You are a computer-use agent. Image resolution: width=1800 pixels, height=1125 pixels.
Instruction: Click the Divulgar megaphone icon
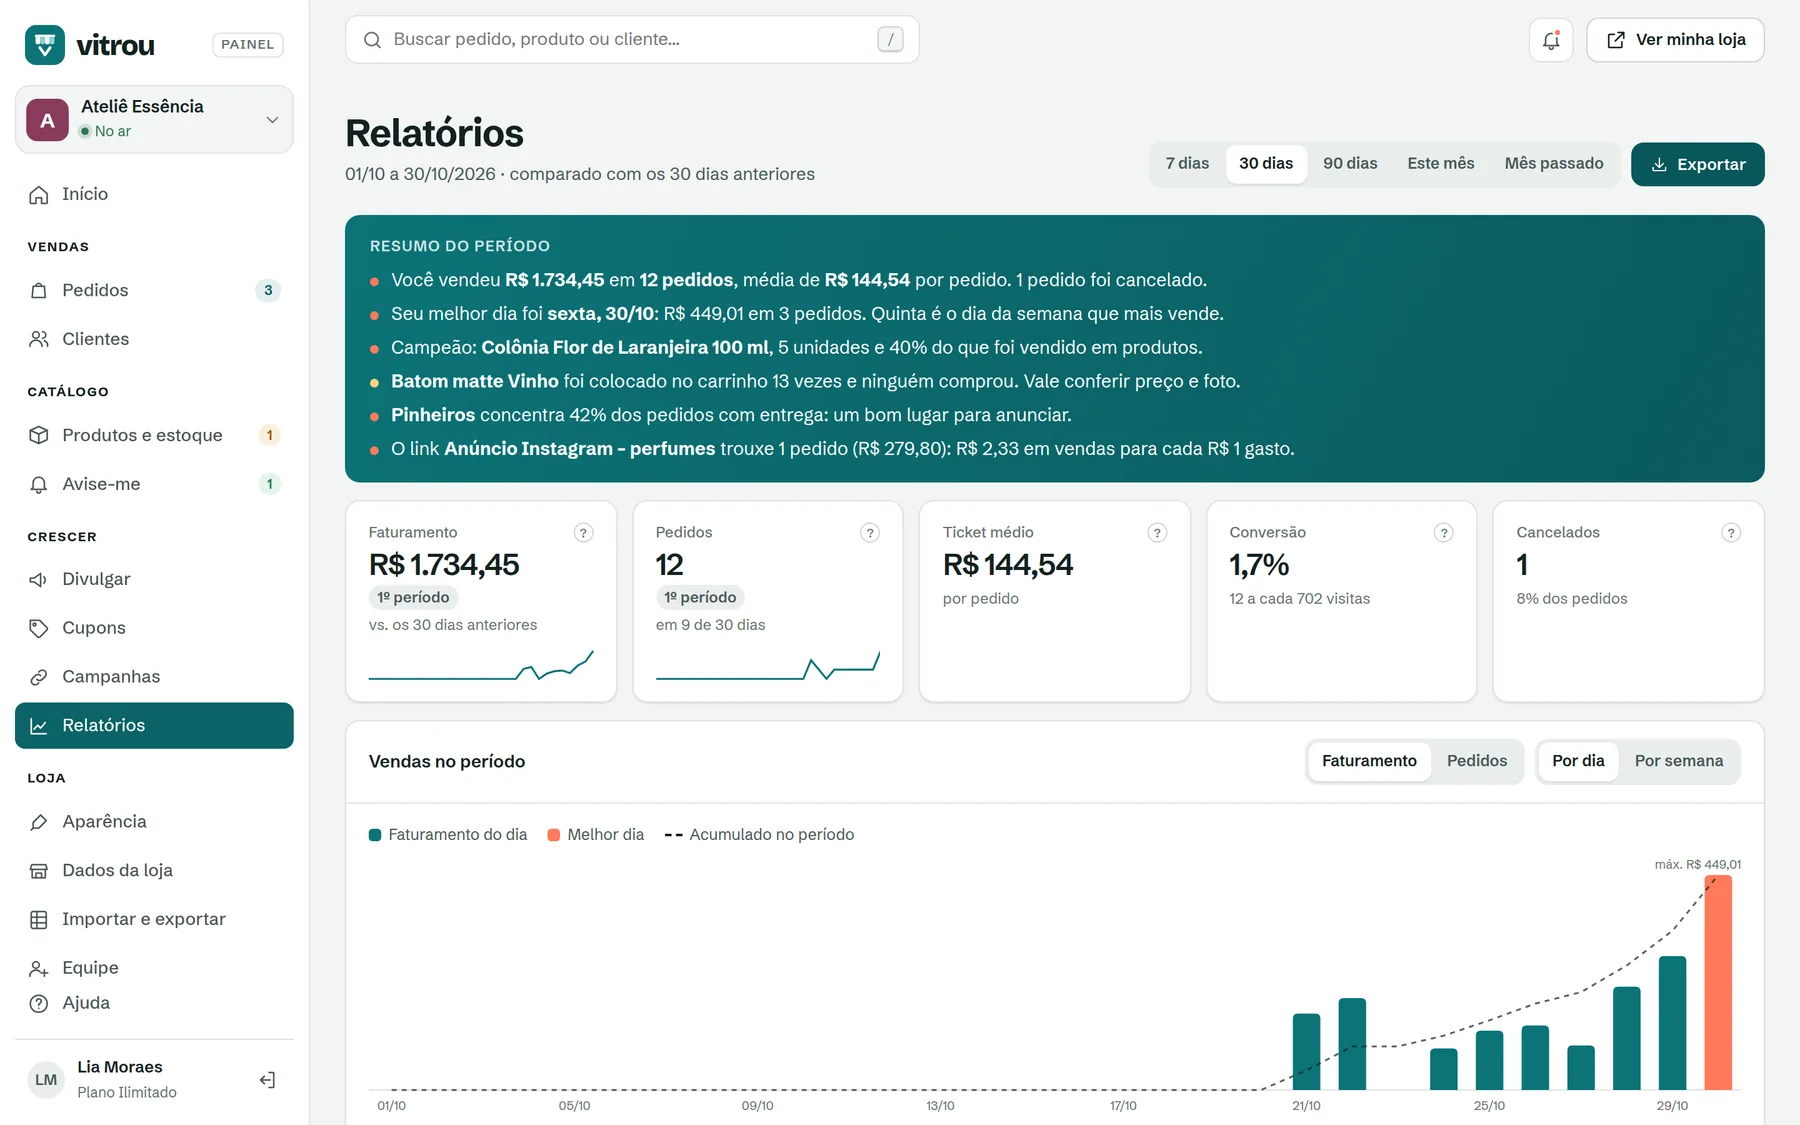[39, 579]
